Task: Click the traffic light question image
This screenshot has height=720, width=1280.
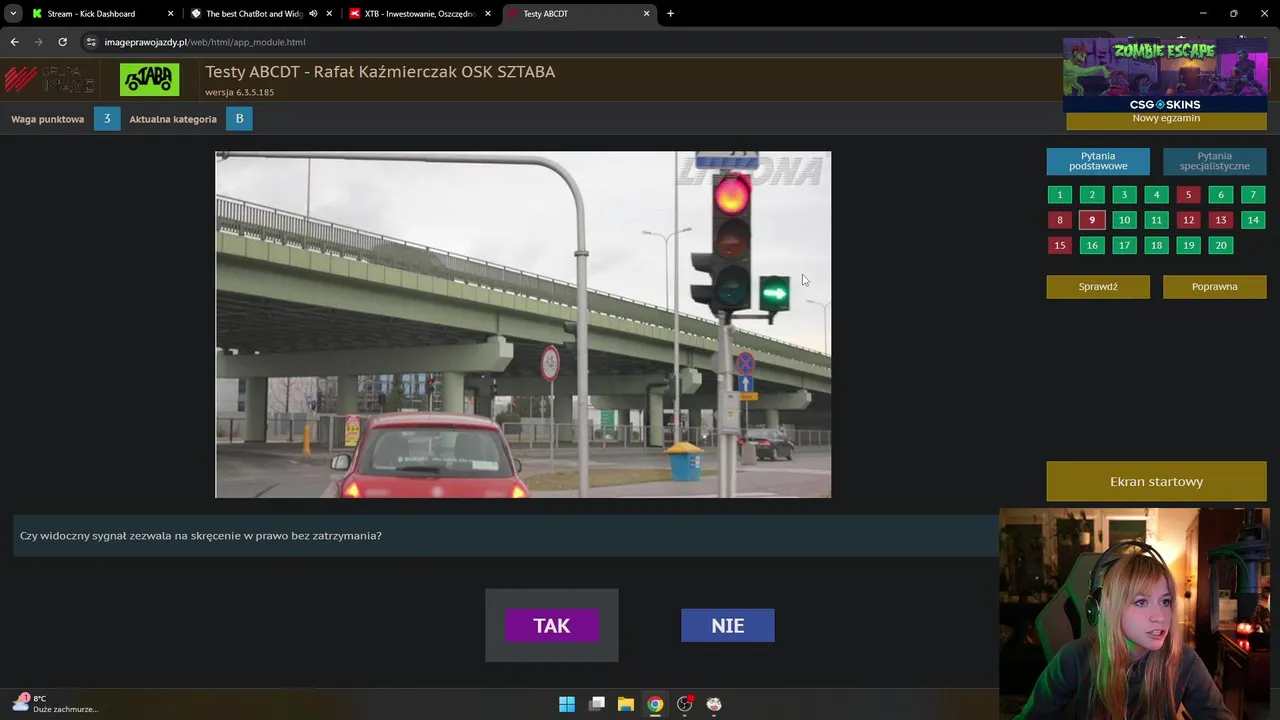Action: pos(523,325)
